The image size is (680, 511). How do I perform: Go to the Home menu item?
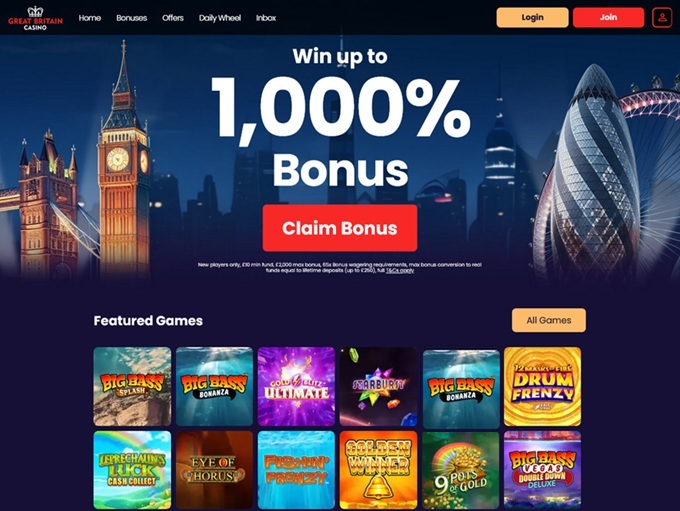coord(90,18)
